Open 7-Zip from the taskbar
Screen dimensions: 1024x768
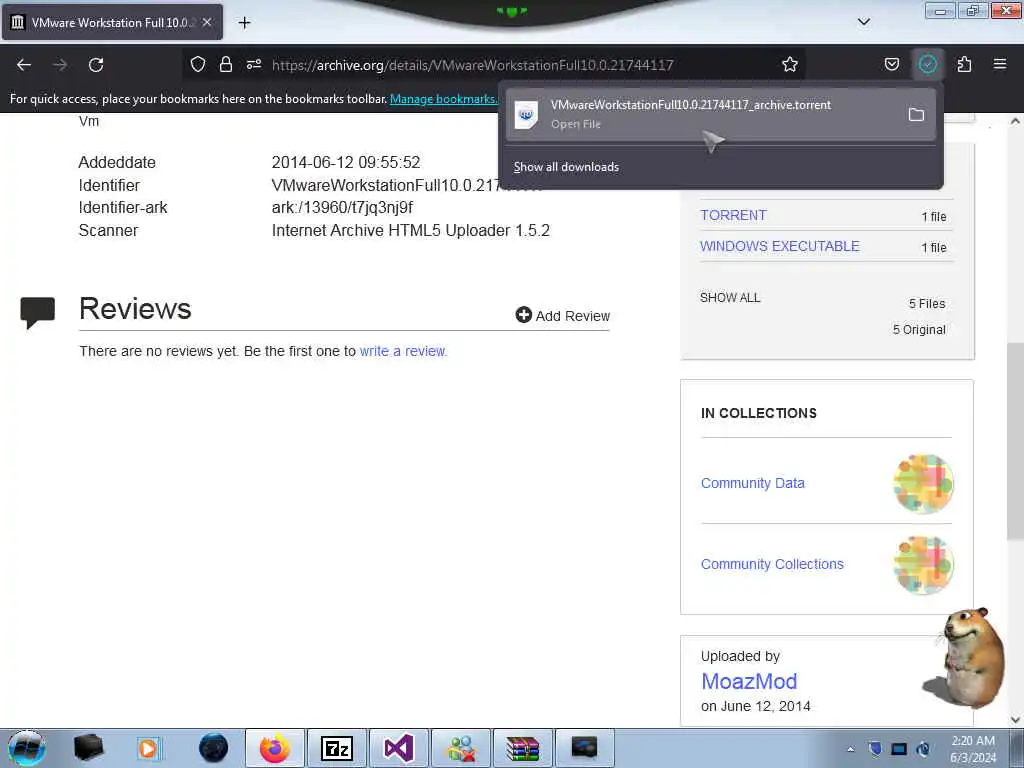pos(336,748)
